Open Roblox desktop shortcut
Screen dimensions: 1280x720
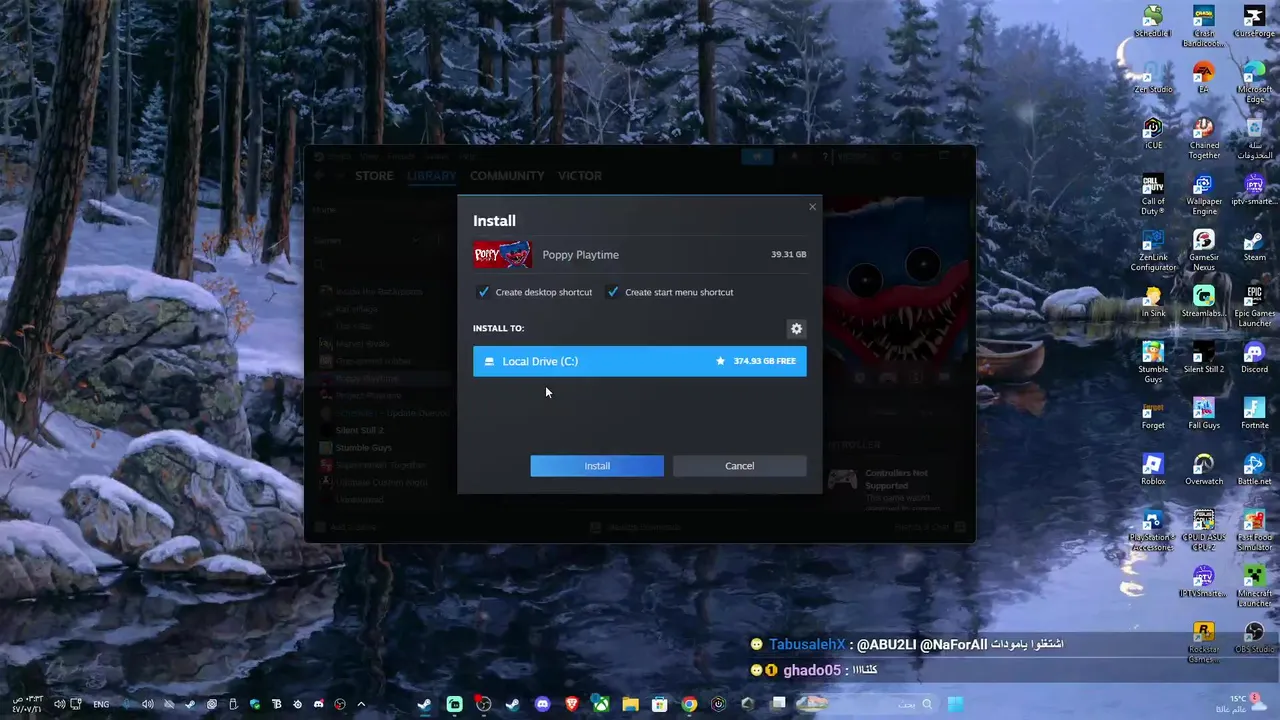(1153, 469)
